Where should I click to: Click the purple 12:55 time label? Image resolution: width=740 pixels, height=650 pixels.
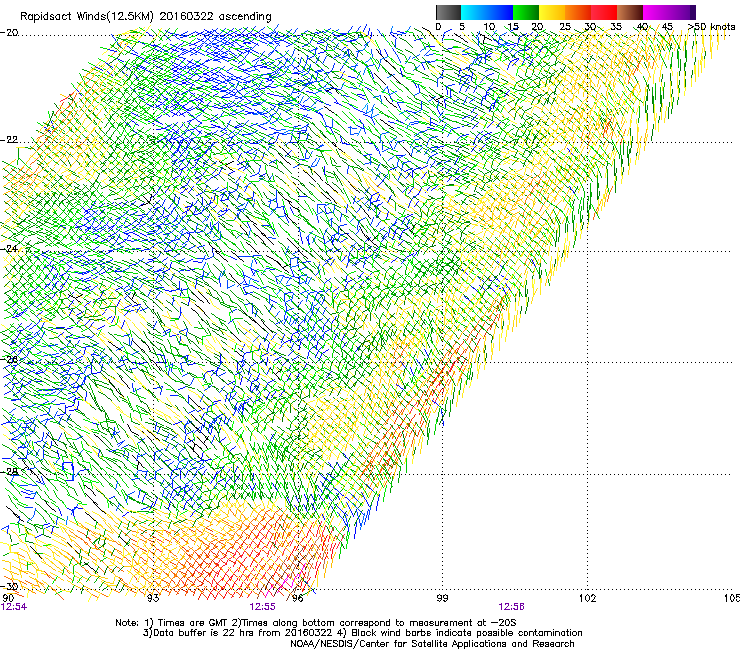click(x=262, y=607)
